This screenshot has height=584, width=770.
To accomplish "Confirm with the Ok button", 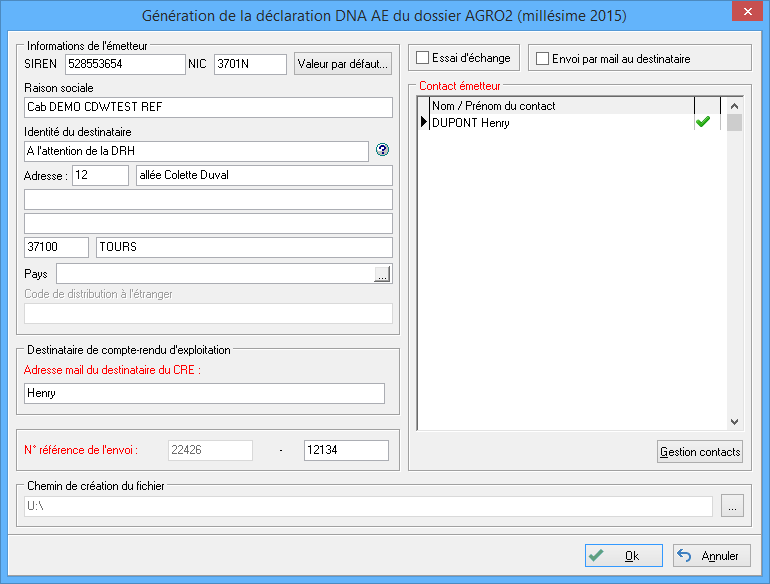I will tap(623, 556).
